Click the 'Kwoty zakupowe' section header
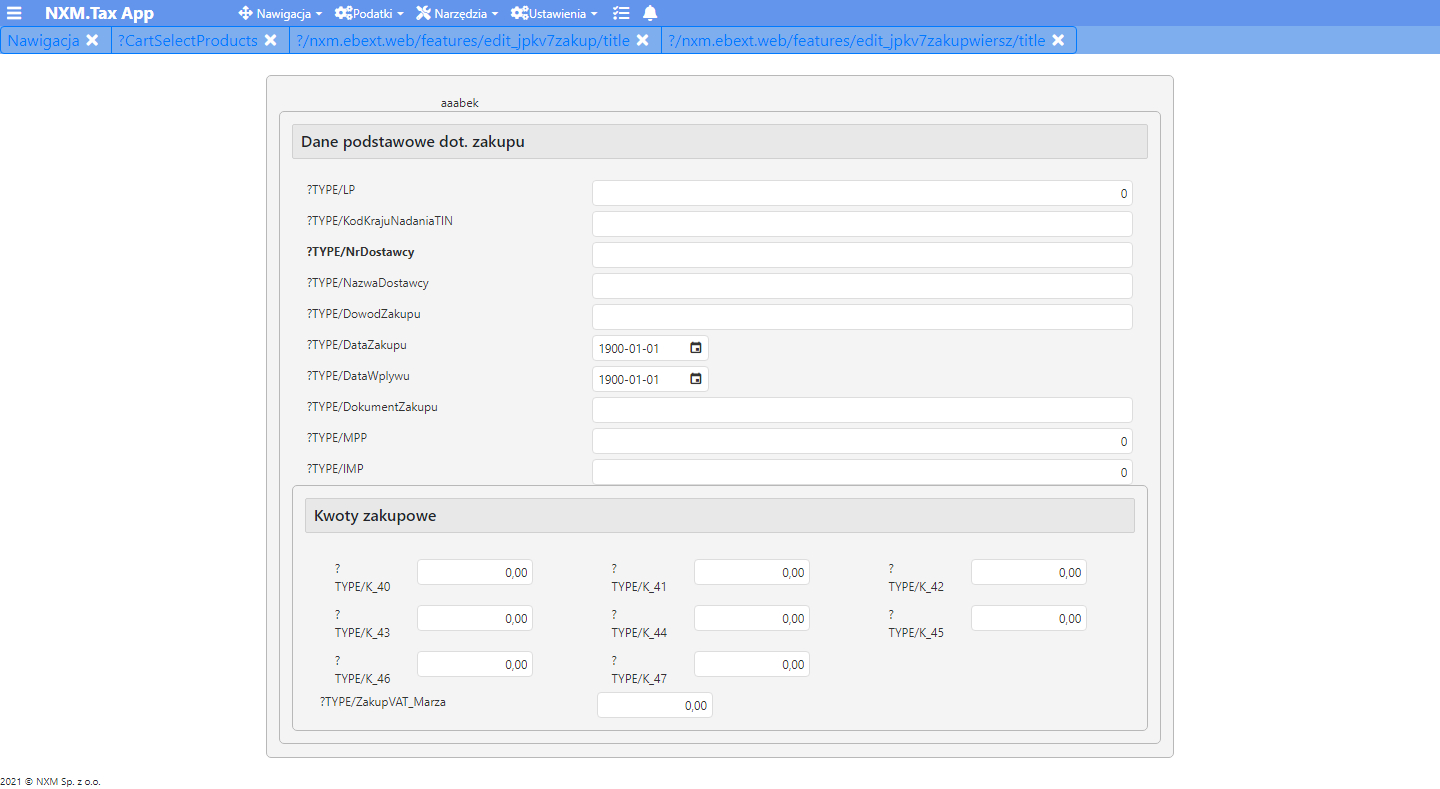 tap(720, 515)
